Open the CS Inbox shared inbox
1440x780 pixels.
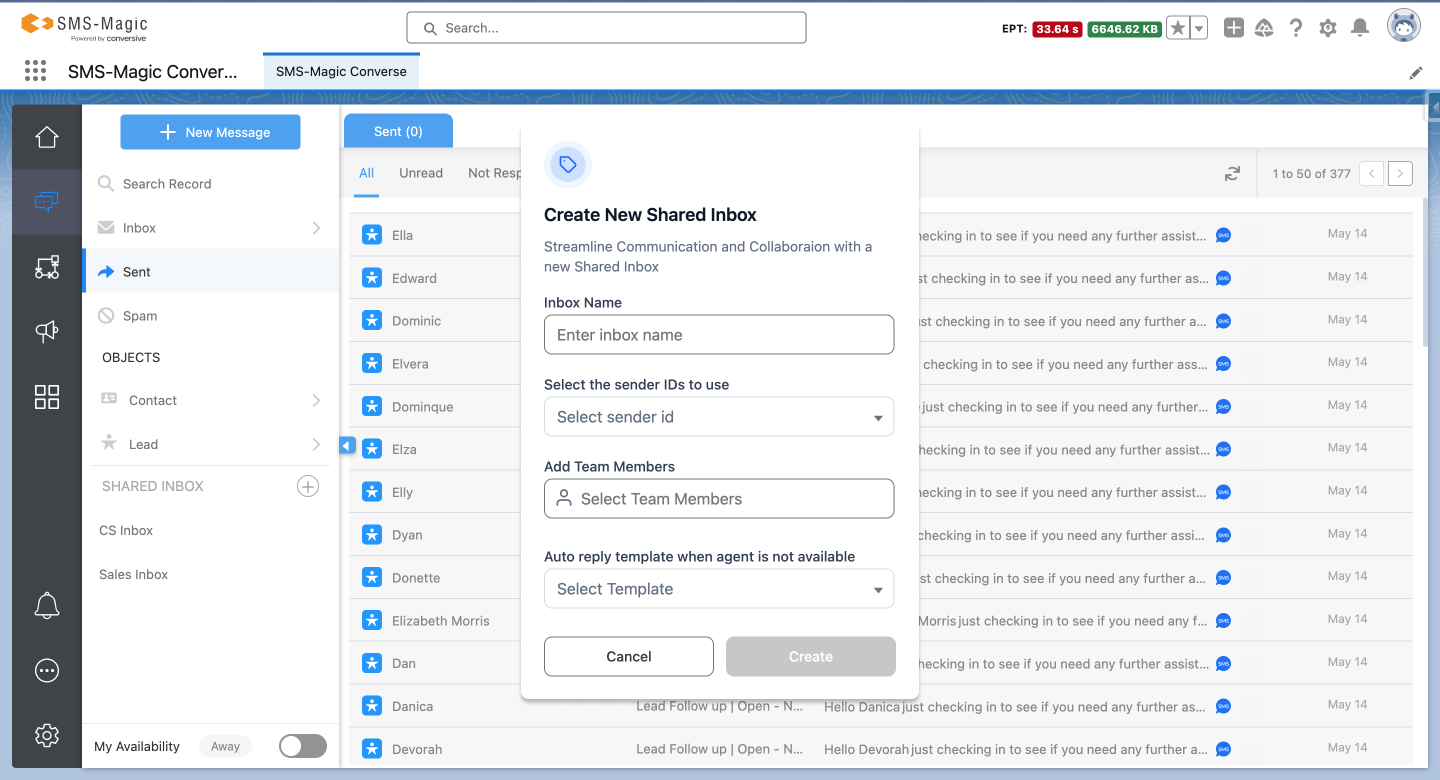[x=126, y=531]
